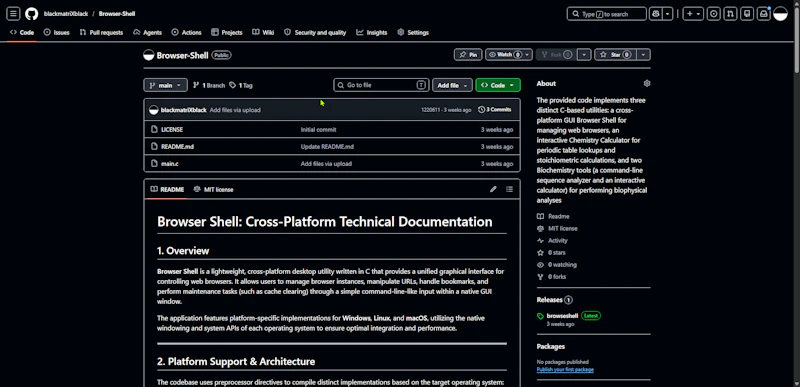Open the Agents tab
The image size is (800, 387).
click(147, 33)
